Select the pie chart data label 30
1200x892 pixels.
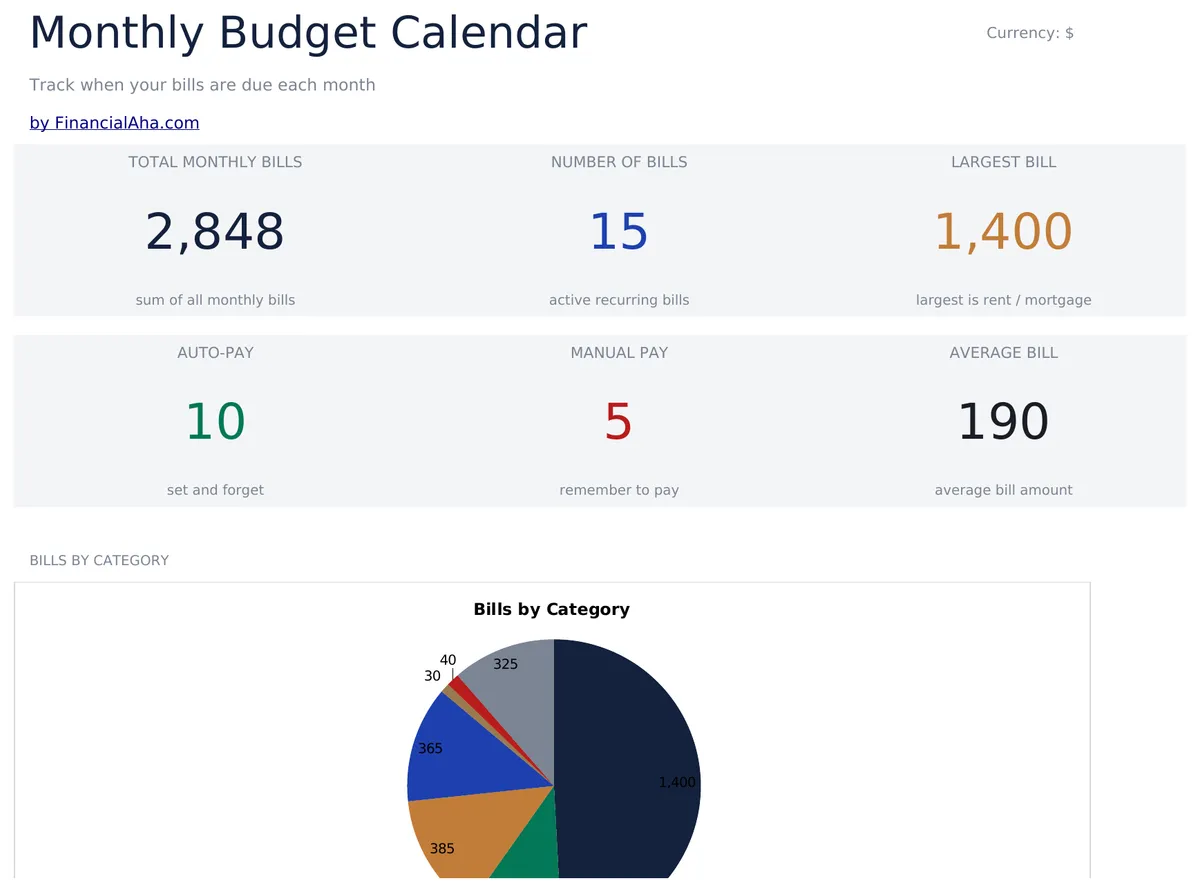(432, 677)
